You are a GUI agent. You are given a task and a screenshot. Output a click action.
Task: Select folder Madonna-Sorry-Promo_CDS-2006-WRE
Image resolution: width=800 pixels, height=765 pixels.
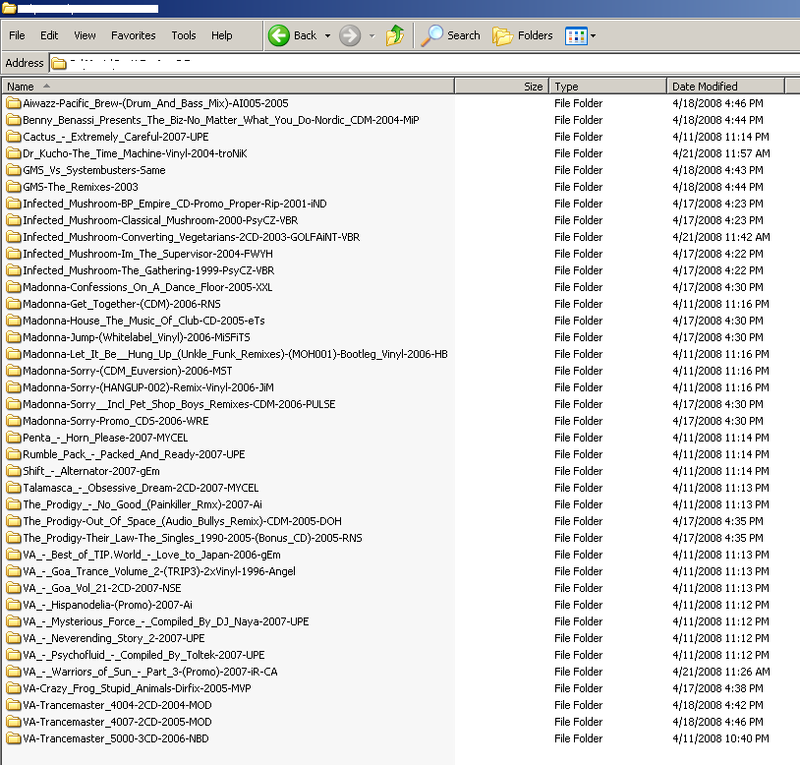click(116, 421)
